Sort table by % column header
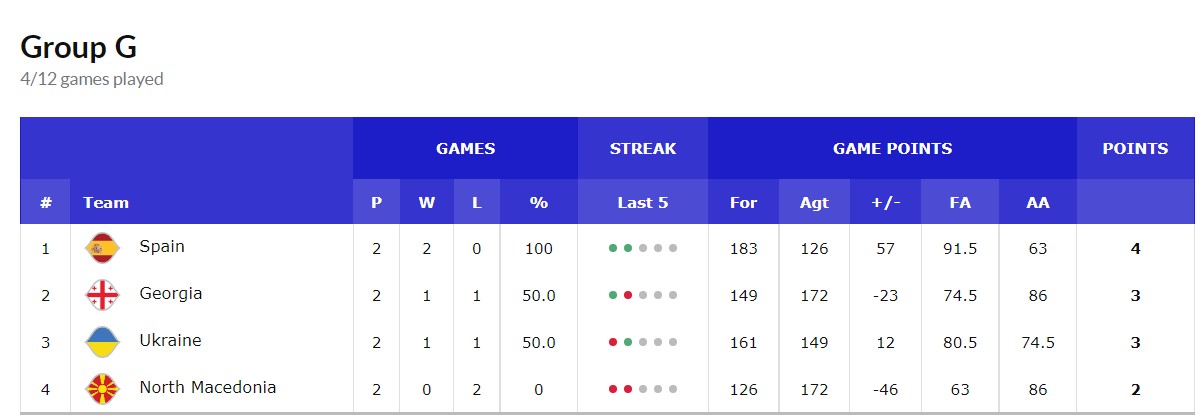Viewport: 1200px width, 415px height. point(539,202)
